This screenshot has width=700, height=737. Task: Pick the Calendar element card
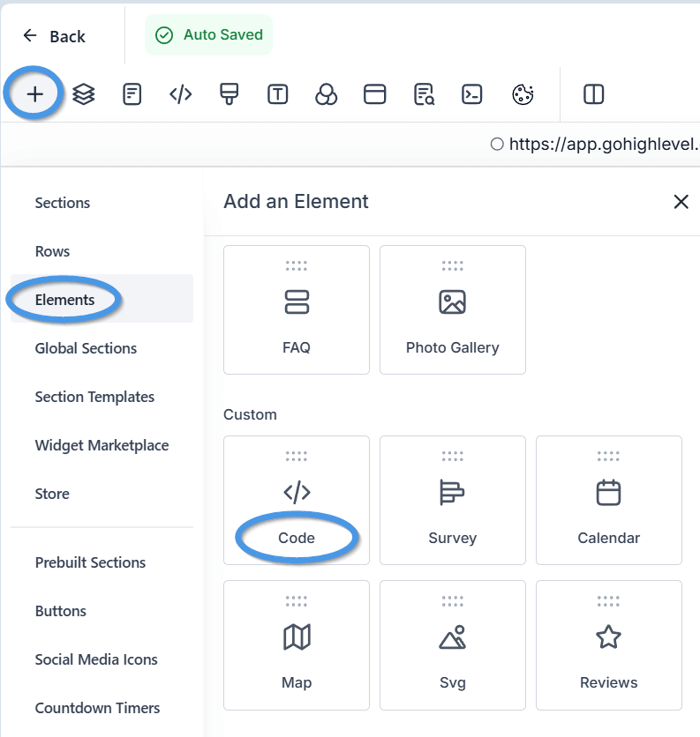tap(609, 500)
